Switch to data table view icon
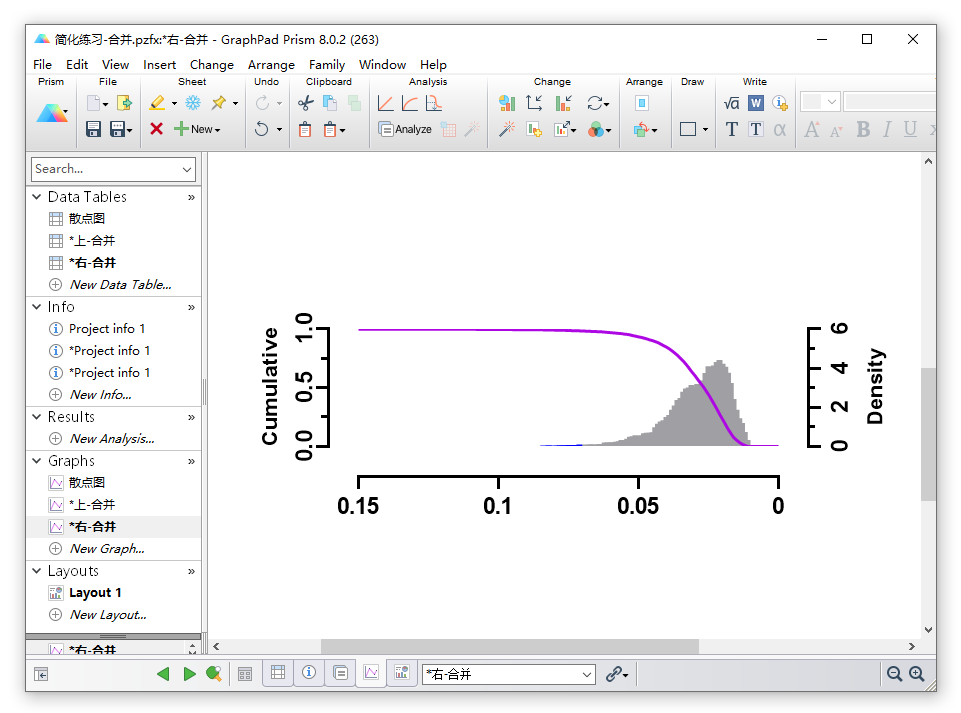Viewport: 961px width, 713px height. point(278,673)
